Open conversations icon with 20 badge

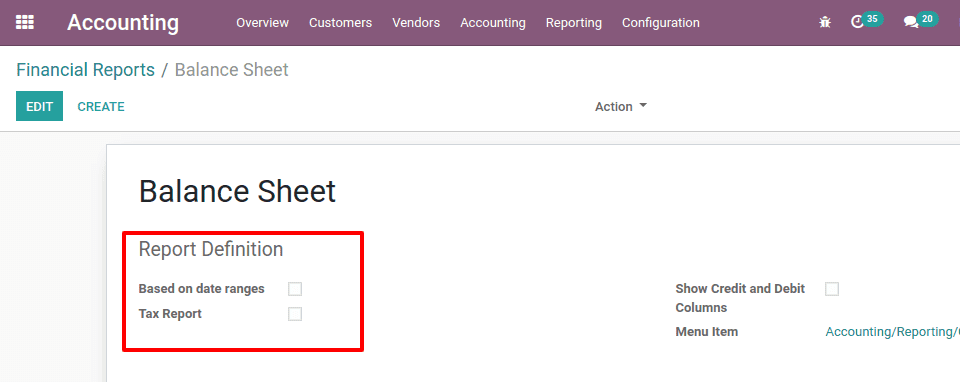coord(920,21)
